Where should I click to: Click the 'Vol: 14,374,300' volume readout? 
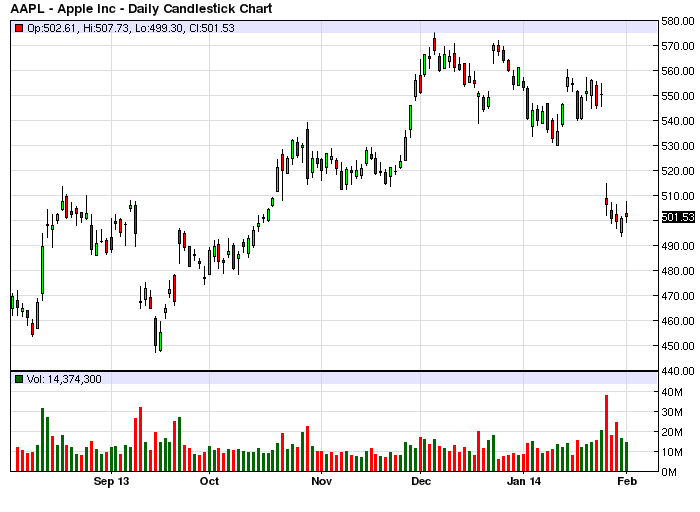(64, 379)
